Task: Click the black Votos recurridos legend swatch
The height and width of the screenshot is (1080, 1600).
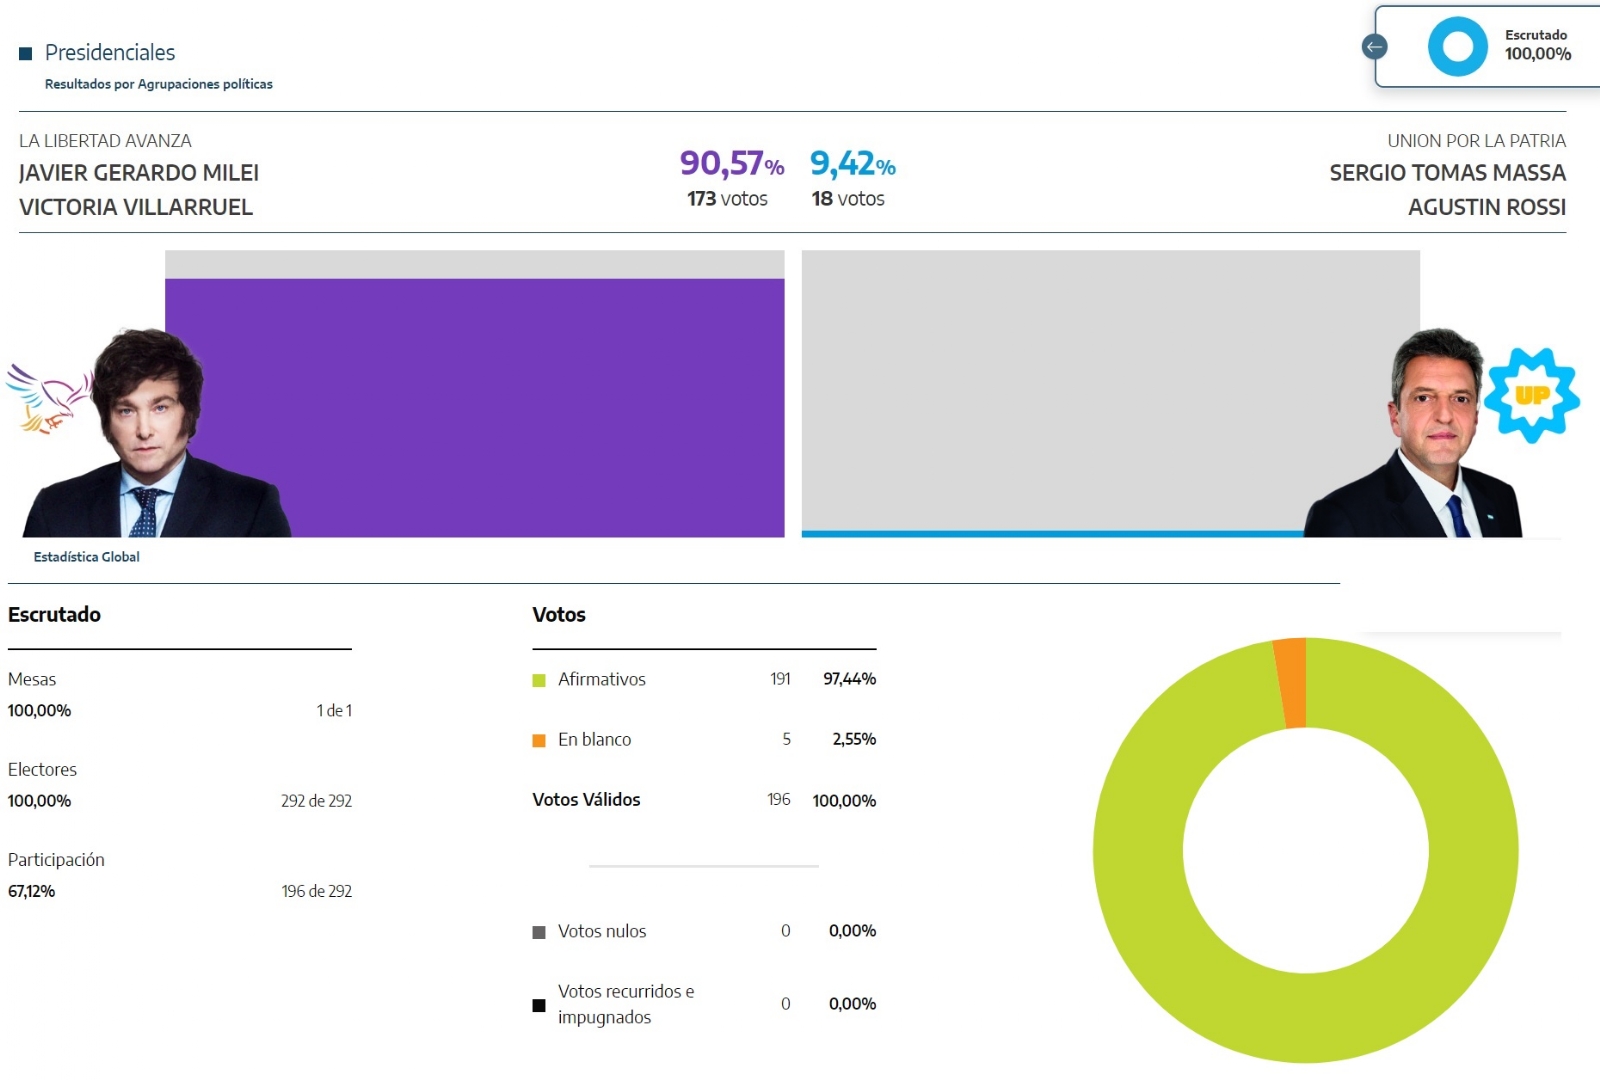Action: pos(539,1005)
